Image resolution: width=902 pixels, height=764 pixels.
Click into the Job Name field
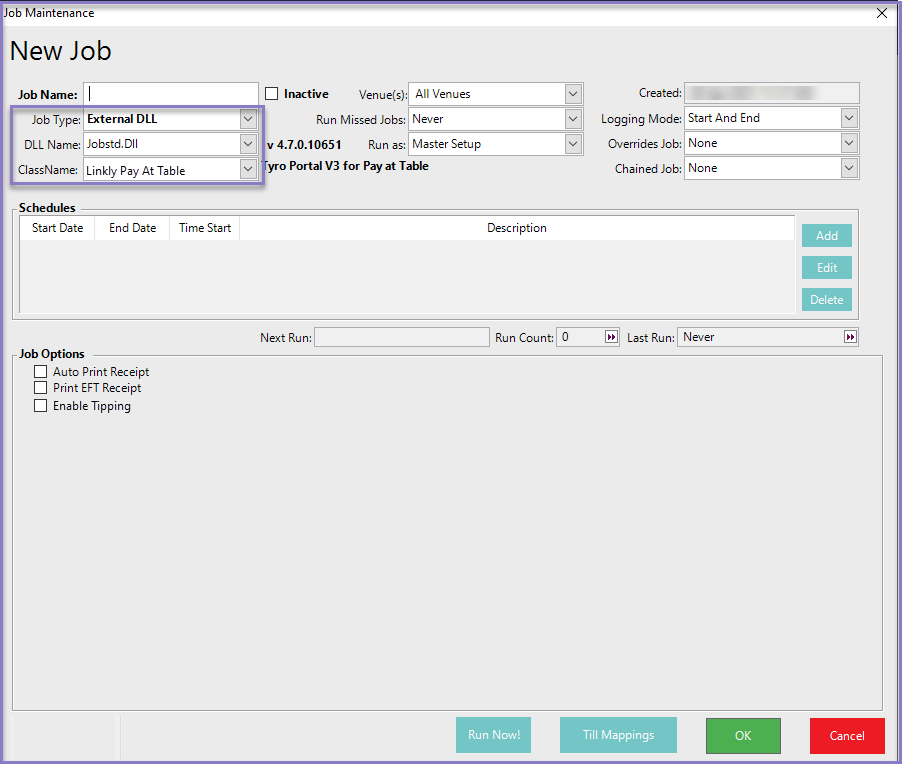[170, 94]
